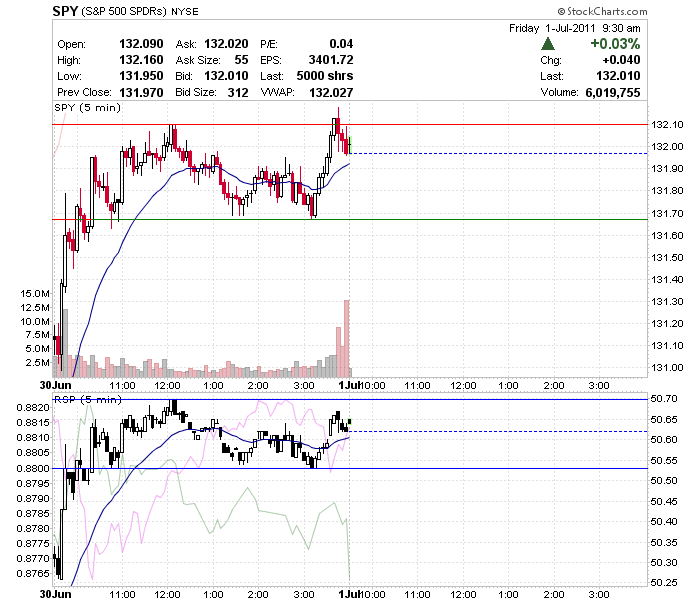Select the High value 132.160
Screen dimensions: 700x603
(x=141, y=60)
